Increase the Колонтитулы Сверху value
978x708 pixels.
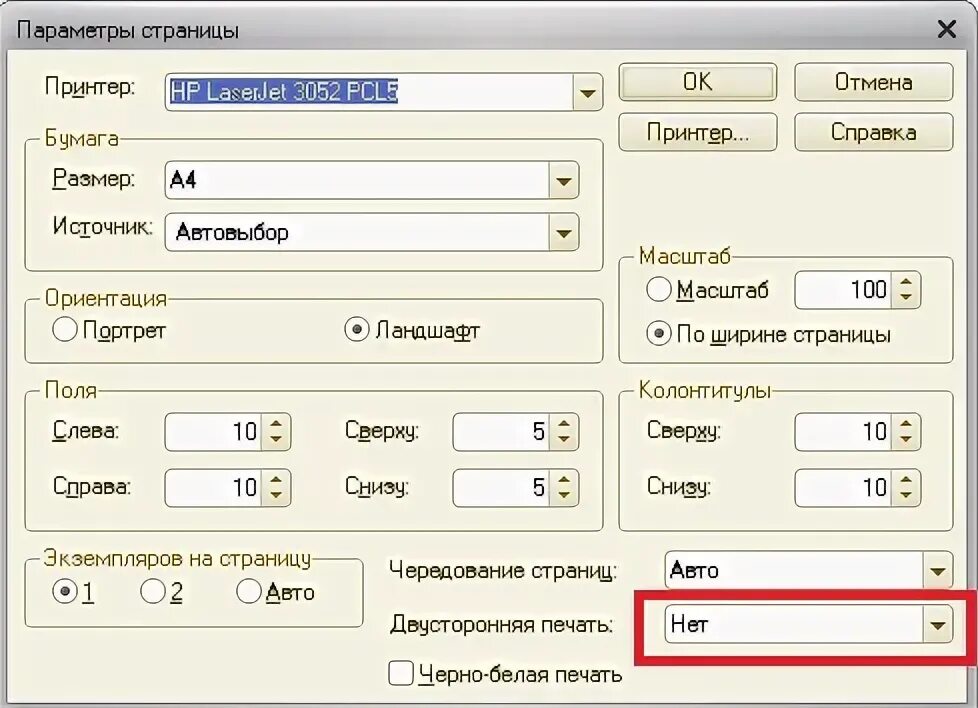click(906, 424)
